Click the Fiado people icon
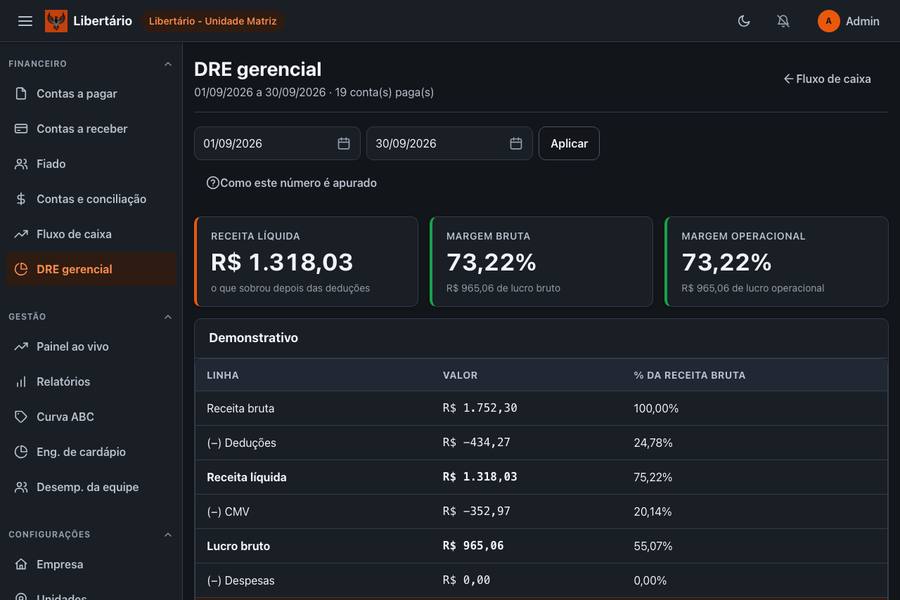 (21, 164)
